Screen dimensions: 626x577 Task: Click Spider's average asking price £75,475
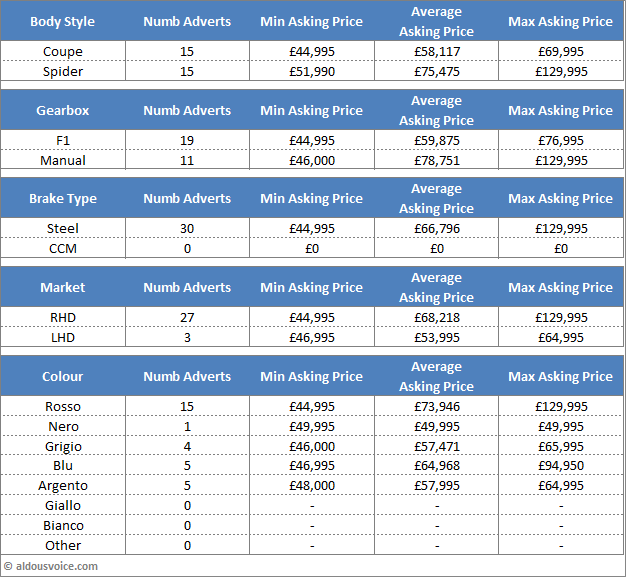click(436, 72)
